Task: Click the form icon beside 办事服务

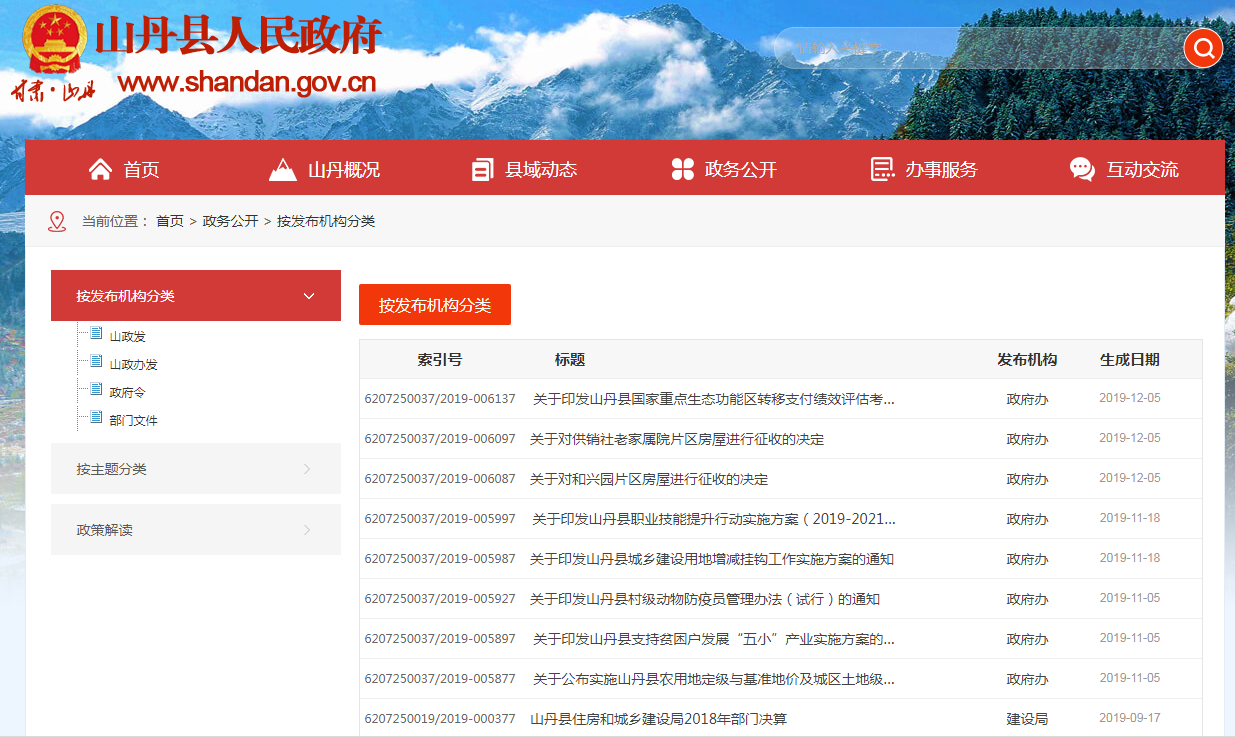Action: tap(882, 169)
